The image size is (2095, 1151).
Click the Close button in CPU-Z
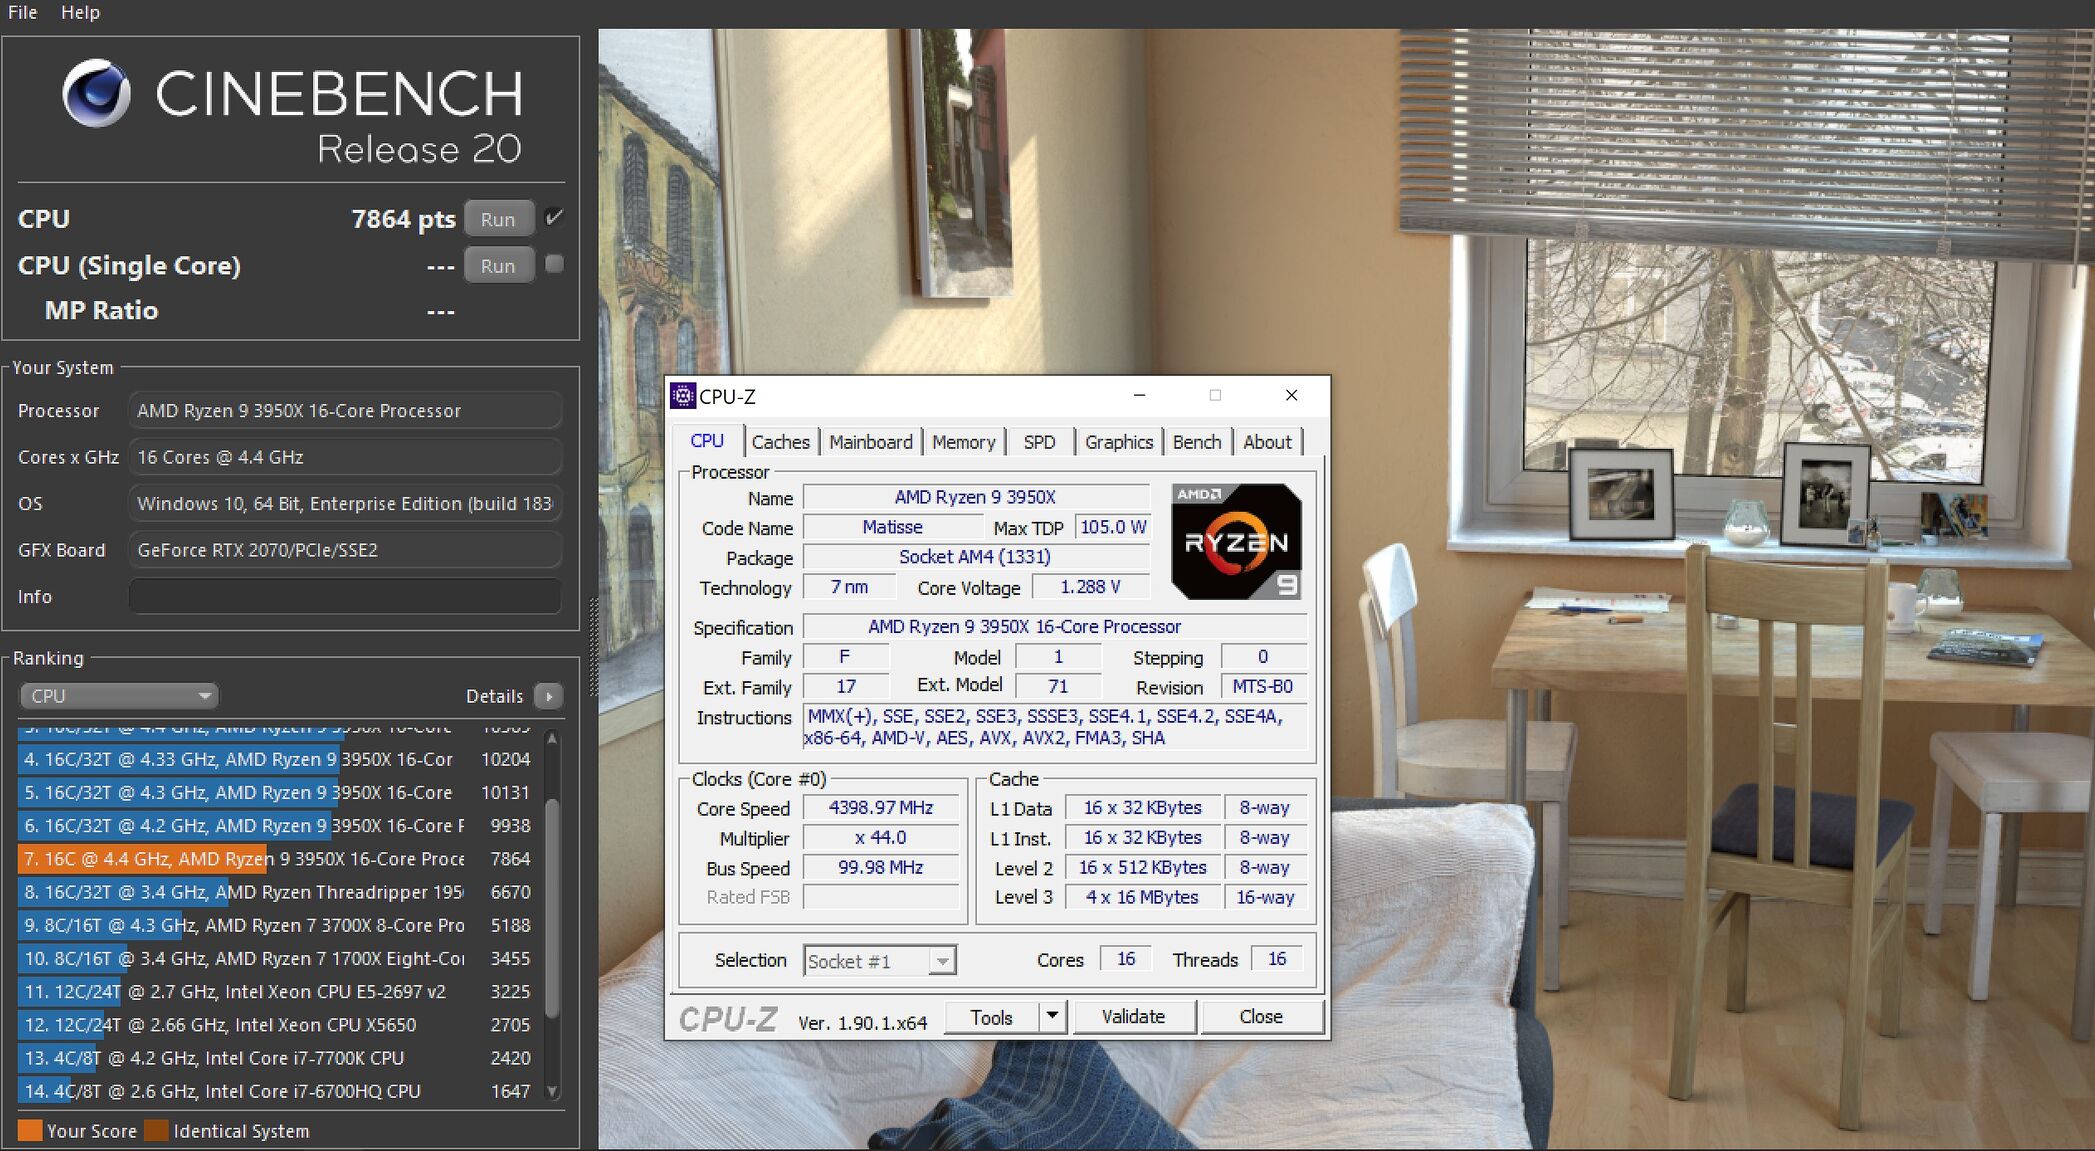[x=1261, y=1017]
